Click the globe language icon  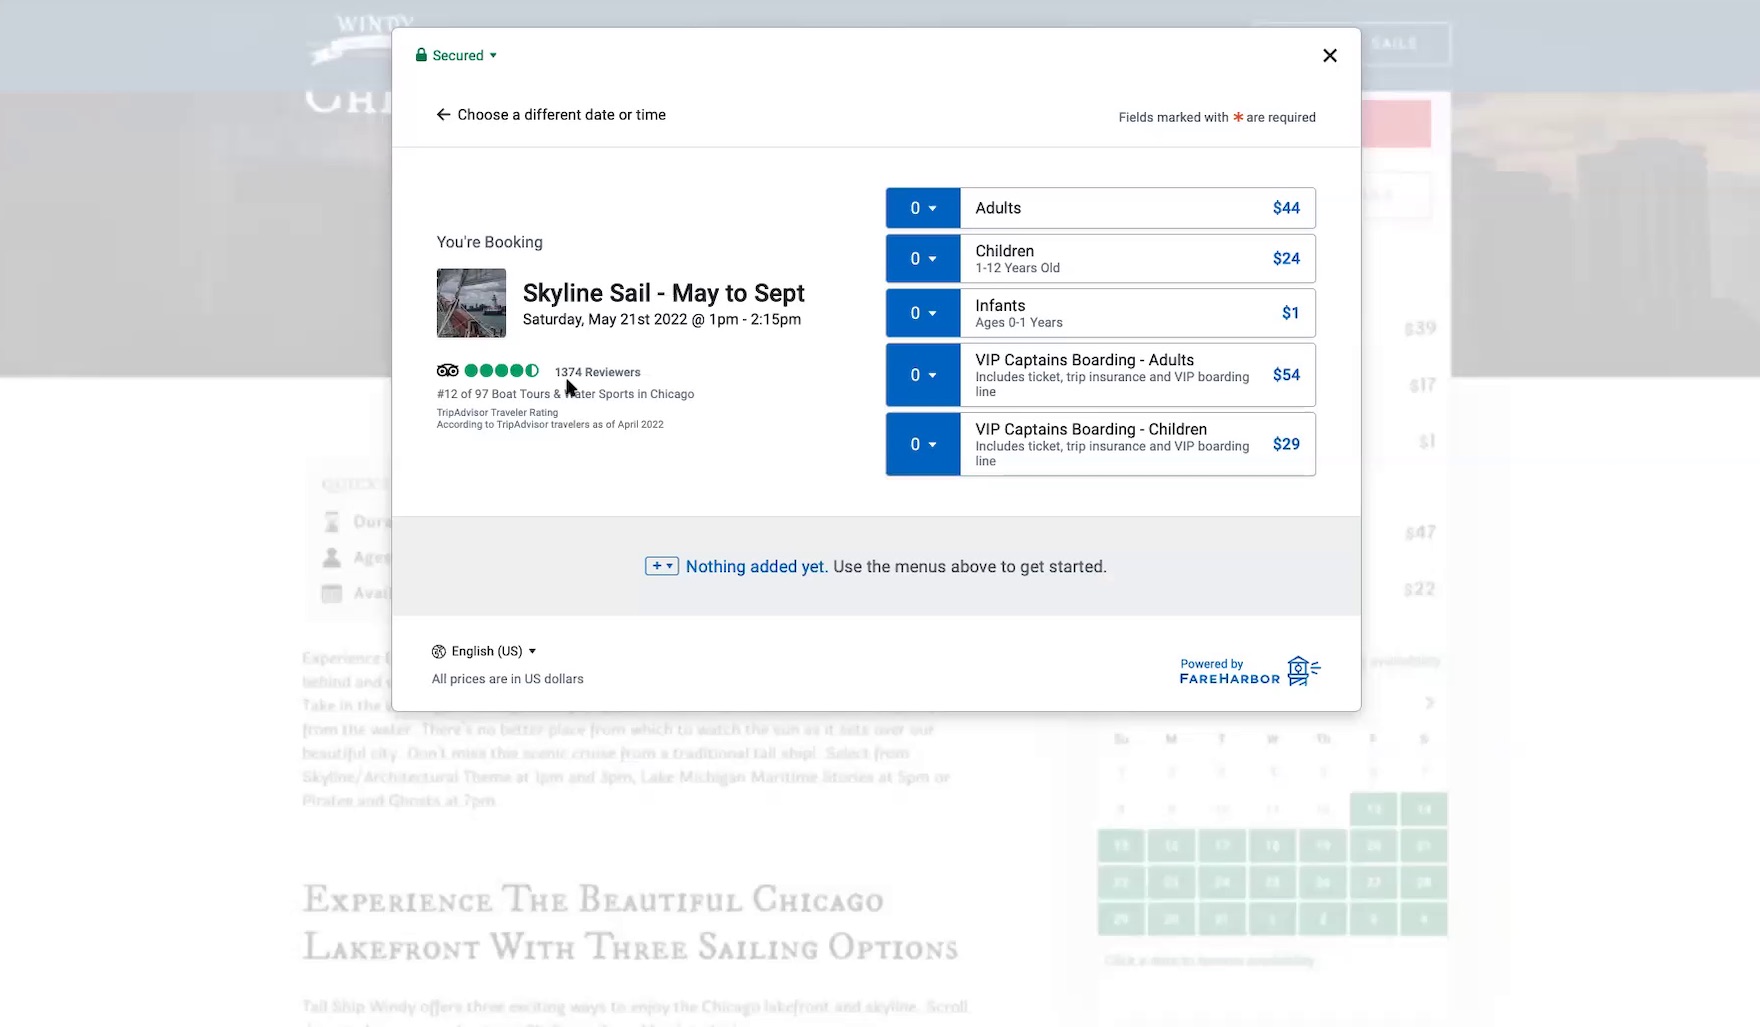[438, 652]
